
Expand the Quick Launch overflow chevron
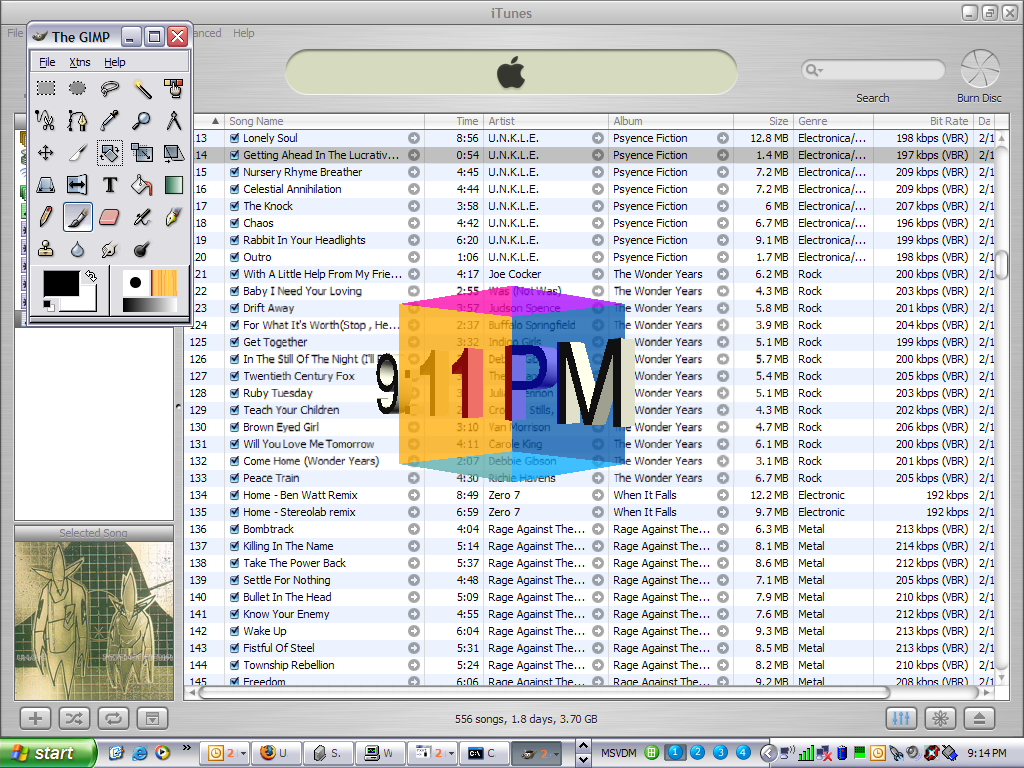coord(187,747)
